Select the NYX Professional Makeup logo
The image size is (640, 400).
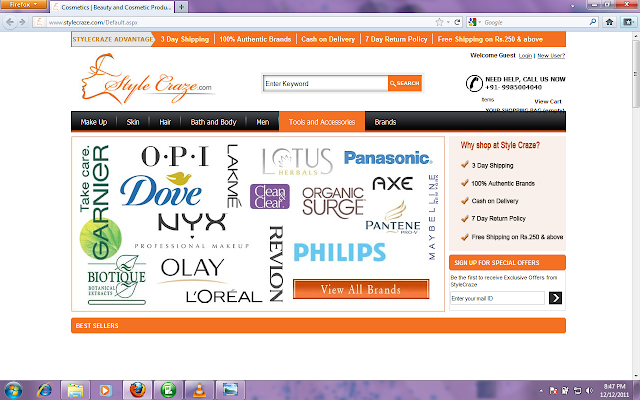192,231
